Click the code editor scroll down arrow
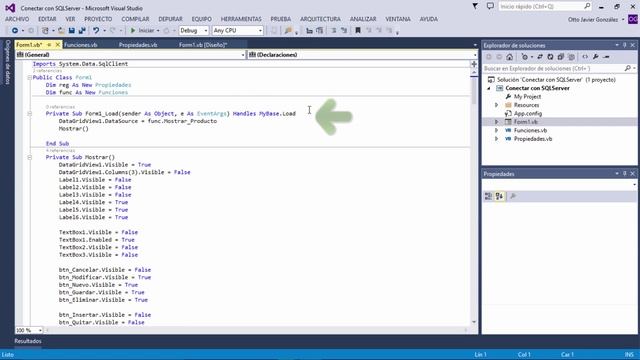Viewport: 640px width, 360px height. (x=474, y=322)
